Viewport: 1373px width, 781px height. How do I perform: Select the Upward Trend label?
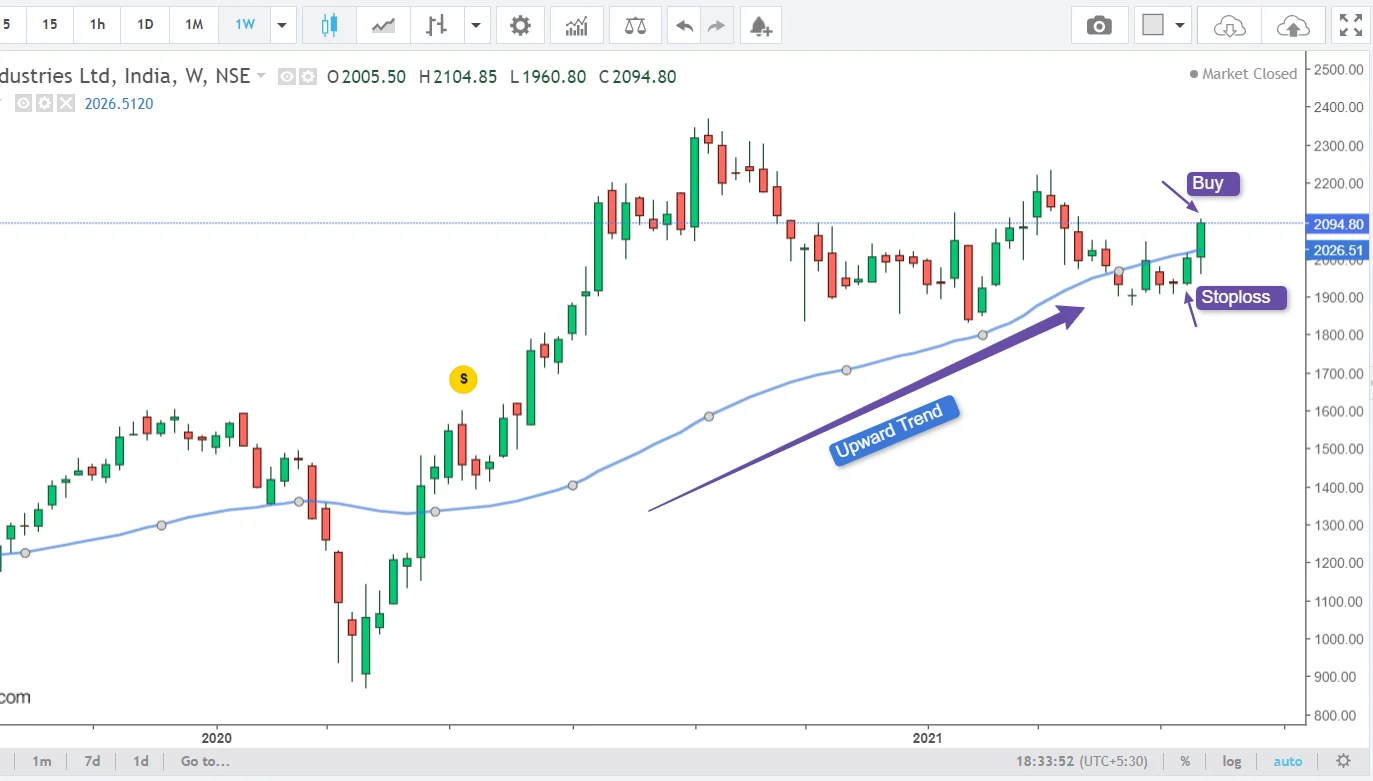click(x=895, y=430)
